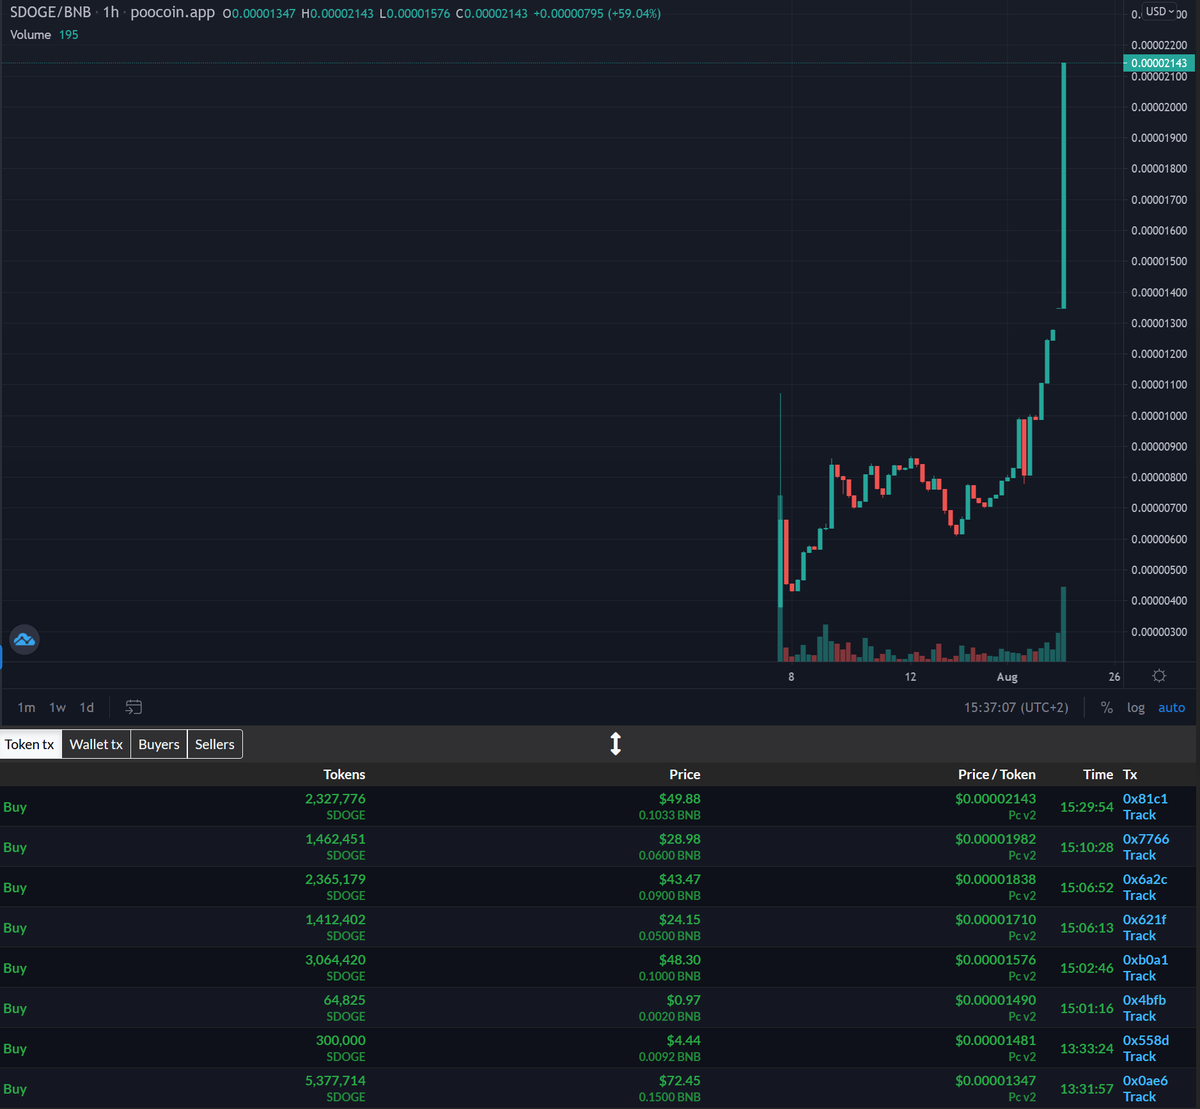Click the current price tag 0.00002143 on axis
The height and width of the screenshot is (1109, 1200).
pyautogui.click(x=1159, y=63)
